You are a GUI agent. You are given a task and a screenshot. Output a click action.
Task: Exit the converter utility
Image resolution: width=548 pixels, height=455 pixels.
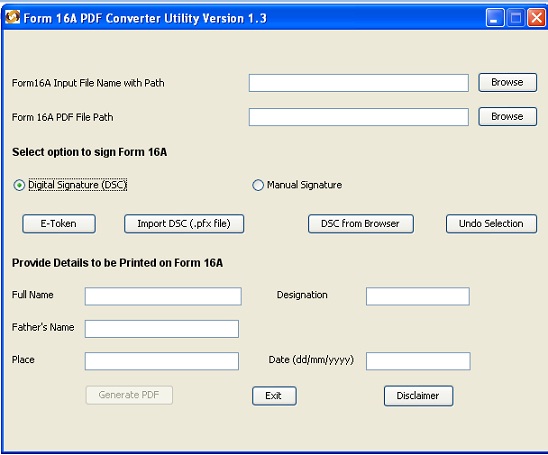(x=274, y=396)
